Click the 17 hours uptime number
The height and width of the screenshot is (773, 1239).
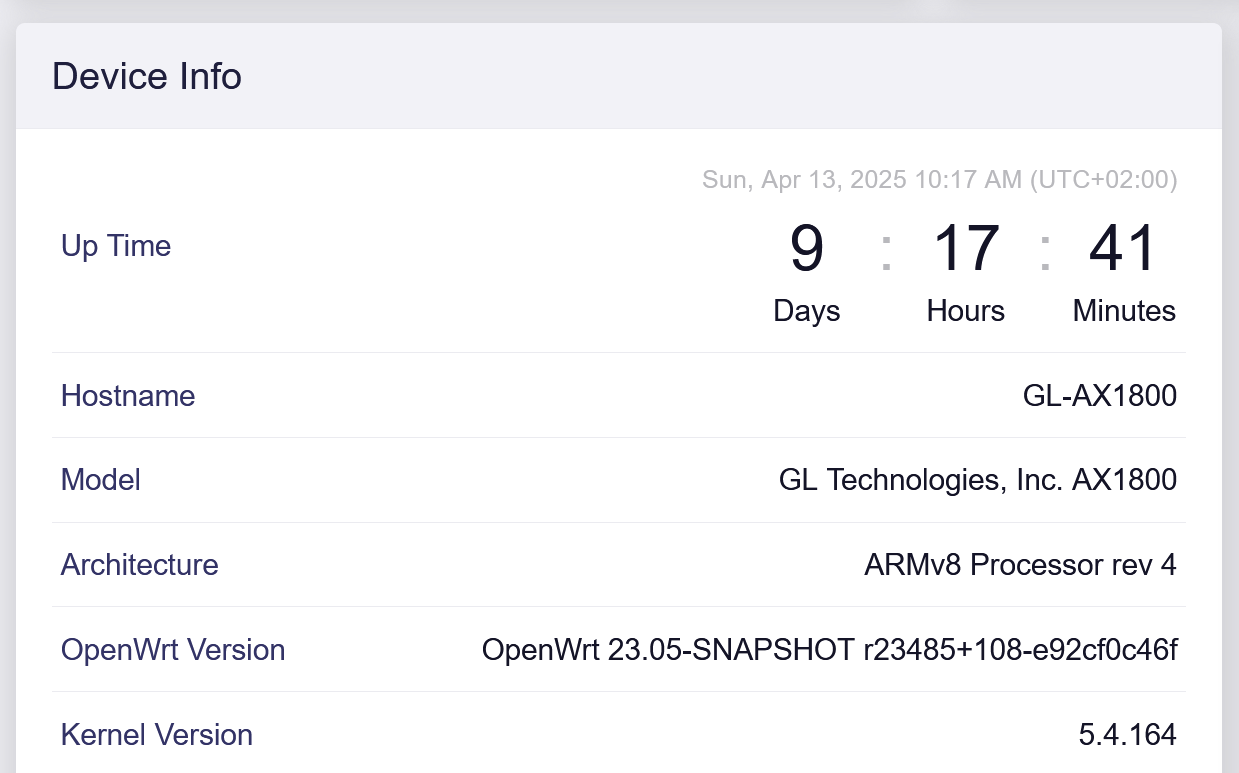(965, 249)
